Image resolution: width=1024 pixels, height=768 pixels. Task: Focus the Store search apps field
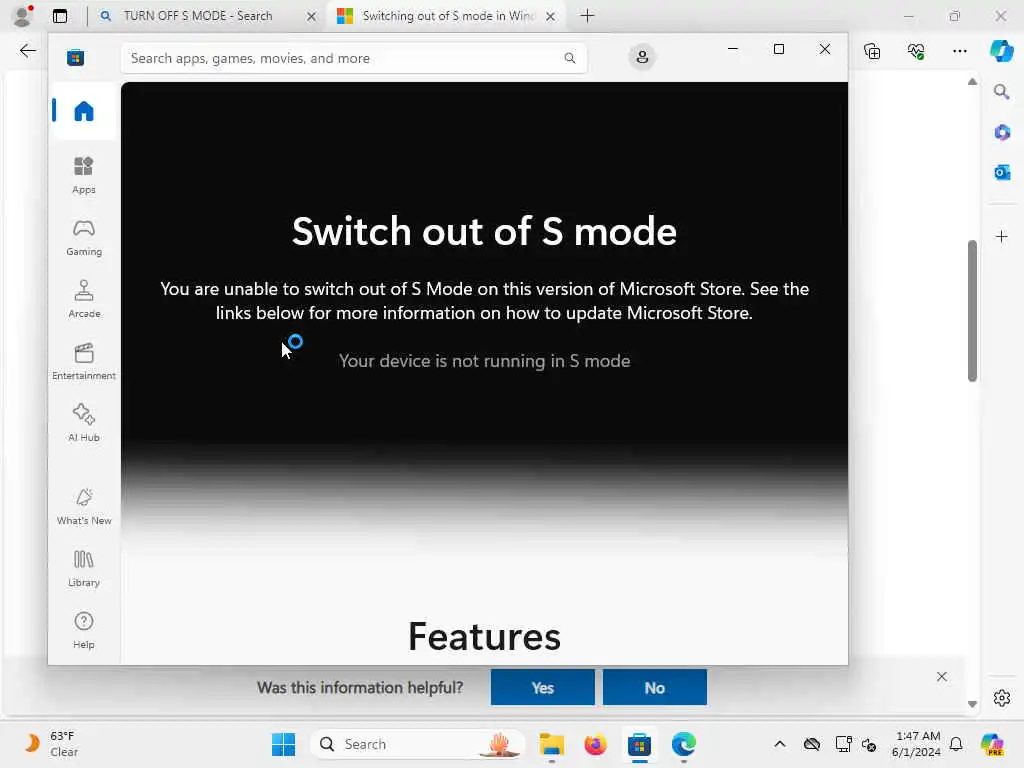pos(354,58)
